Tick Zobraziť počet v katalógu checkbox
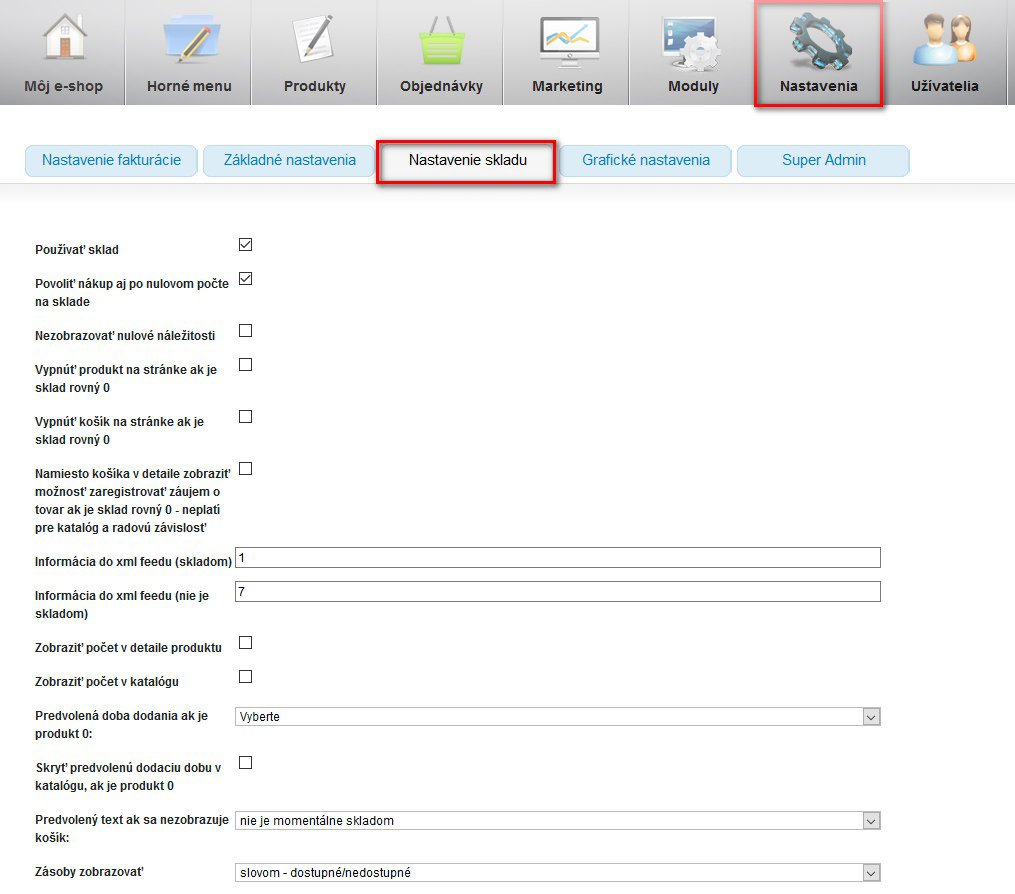The width and height of the screenshot is (1015, 894). pyautogui.click(x=245, y=677)
